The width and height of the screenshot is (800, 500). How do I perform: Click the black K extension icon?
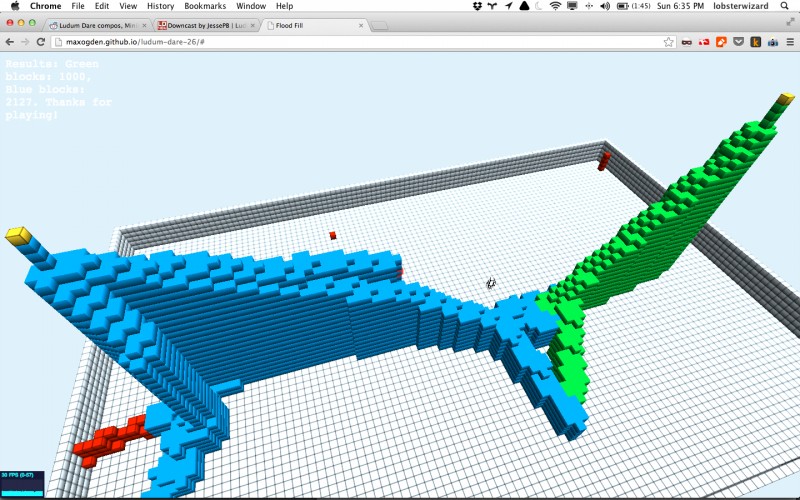pos(756,42)
